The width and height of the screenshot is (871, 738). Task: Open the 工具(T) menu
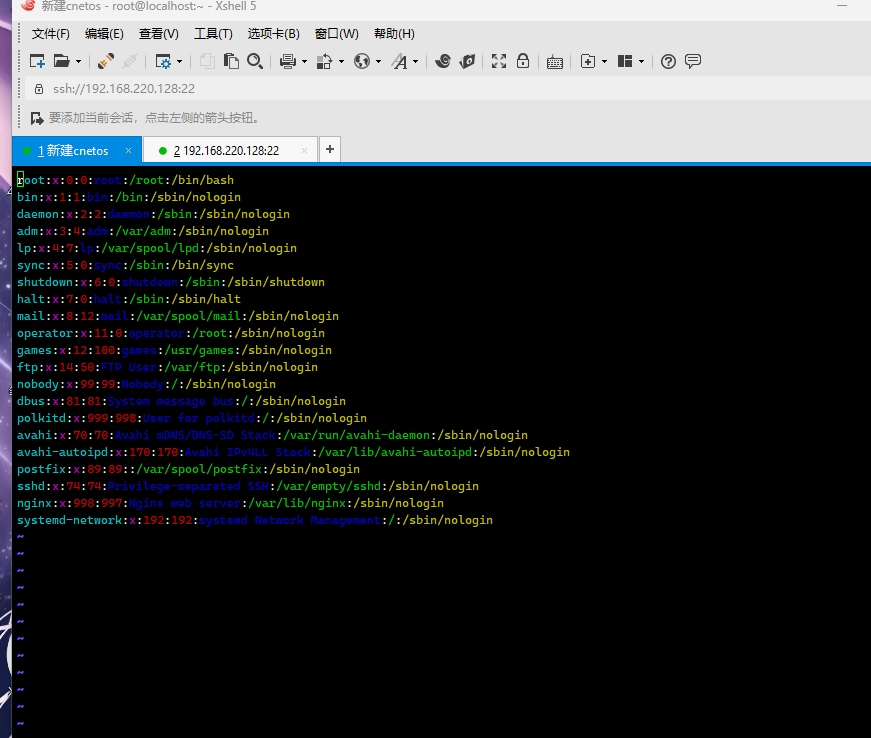pyautogui.click(x=213, y=34)
